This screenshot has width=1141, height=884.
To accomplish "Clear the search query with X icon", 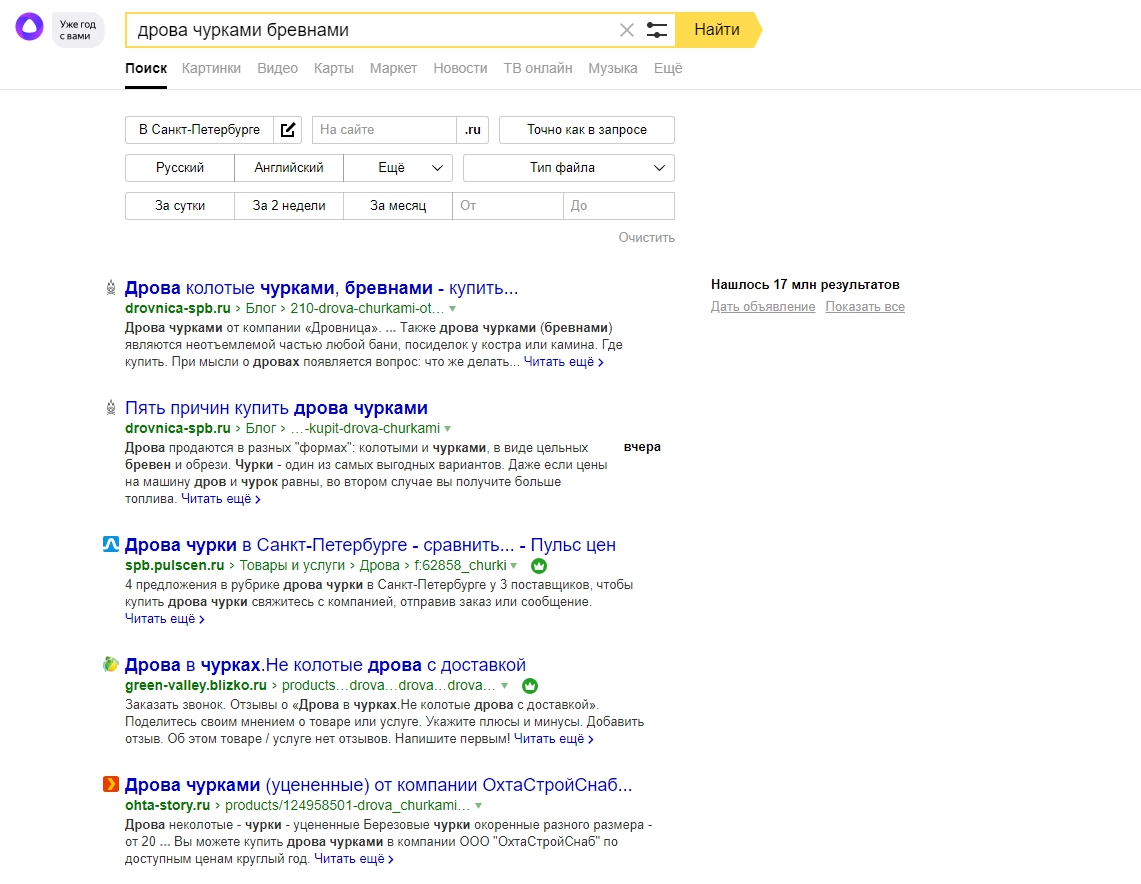I will click(627, 30).
